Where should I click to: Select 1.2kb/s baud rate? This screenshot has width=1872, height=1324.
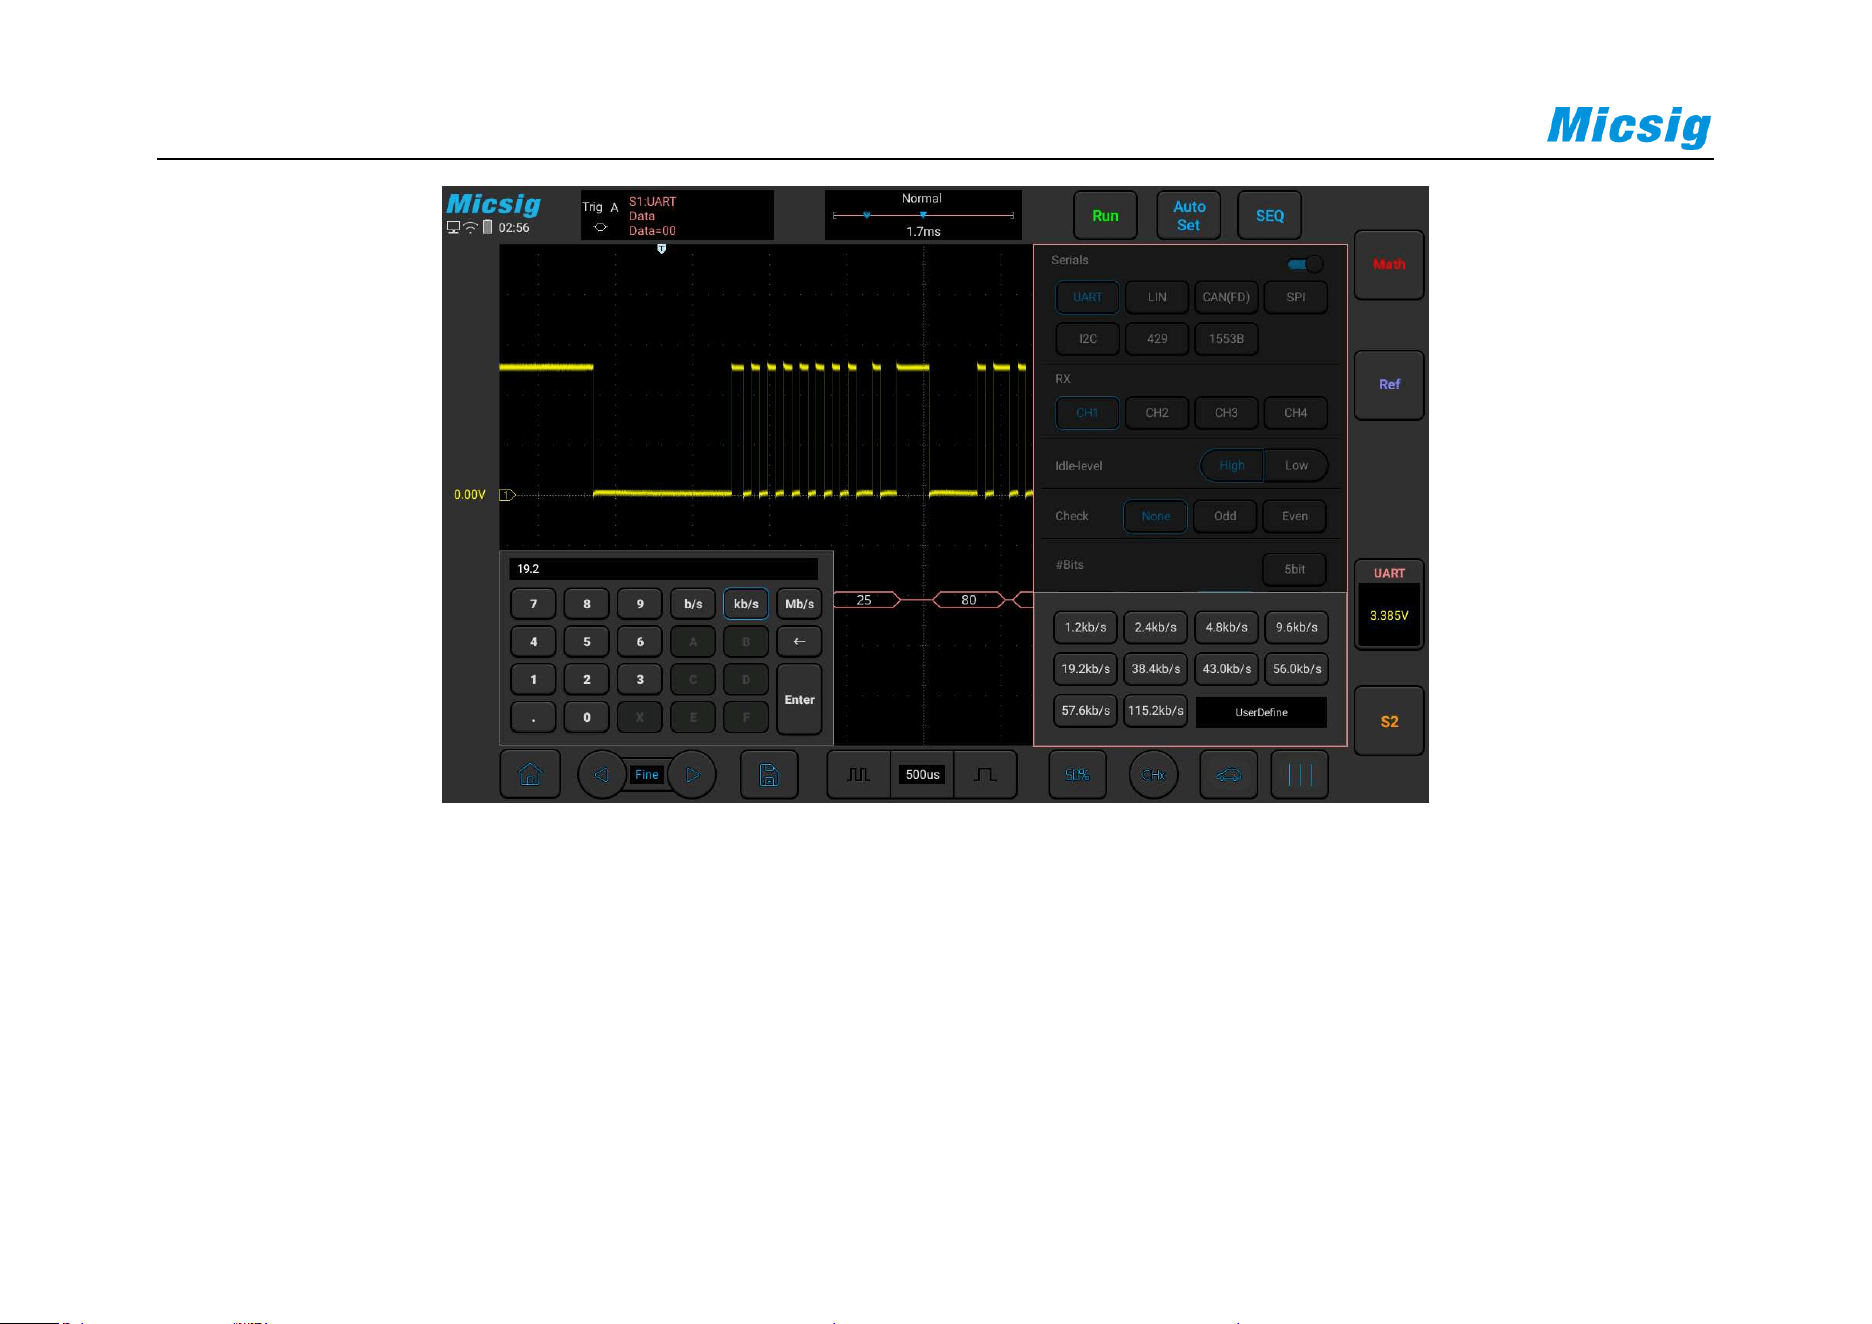point(1085,627)
